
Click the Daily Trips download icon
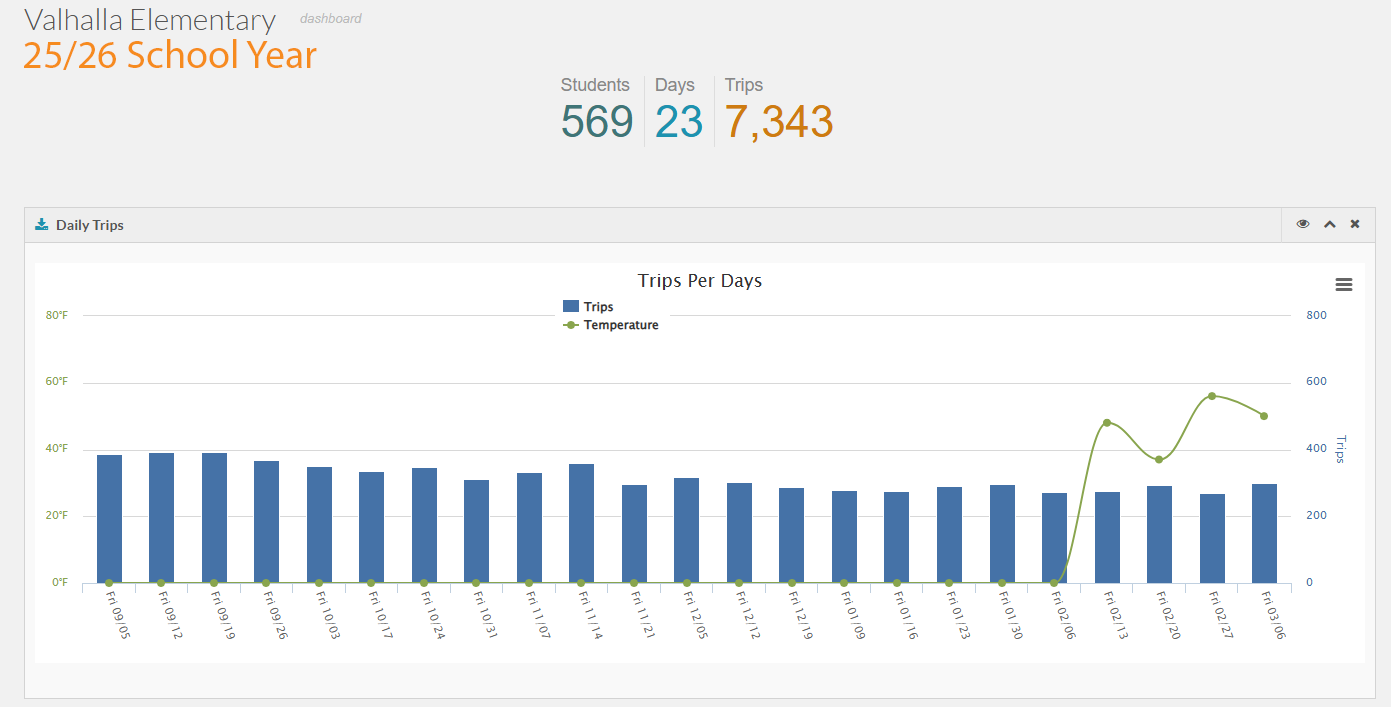[x=42, y=225]
